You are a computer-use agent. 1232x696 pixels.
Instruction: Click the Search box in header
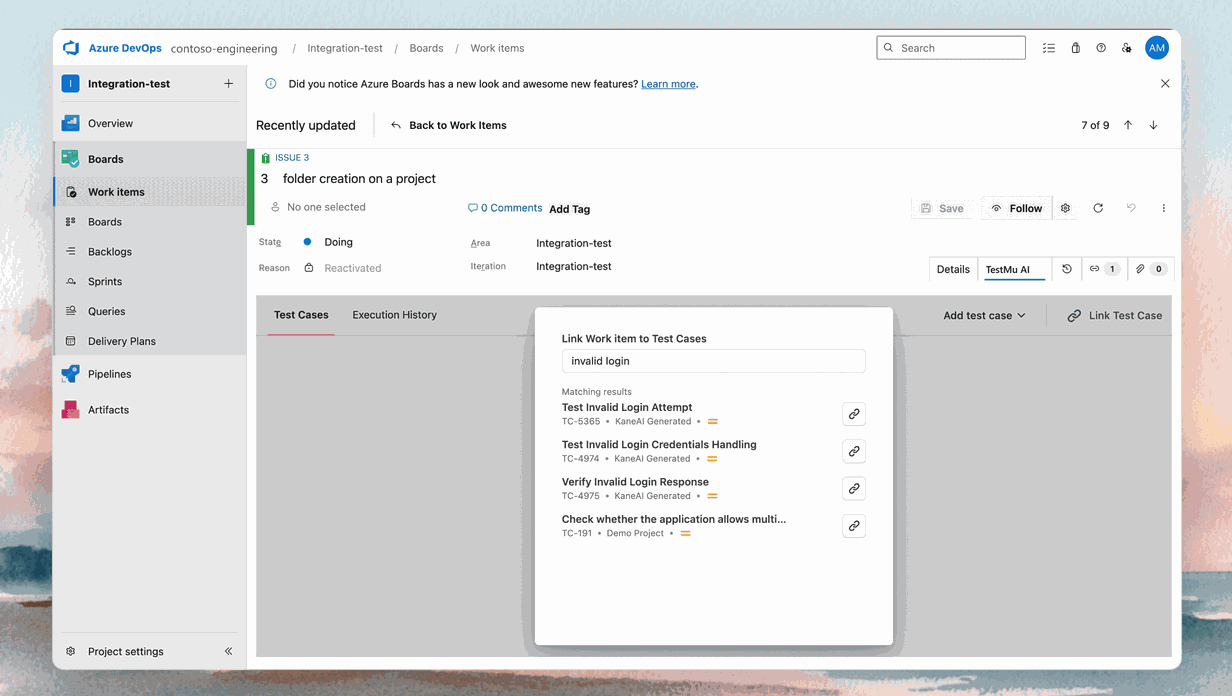[951, 48]
